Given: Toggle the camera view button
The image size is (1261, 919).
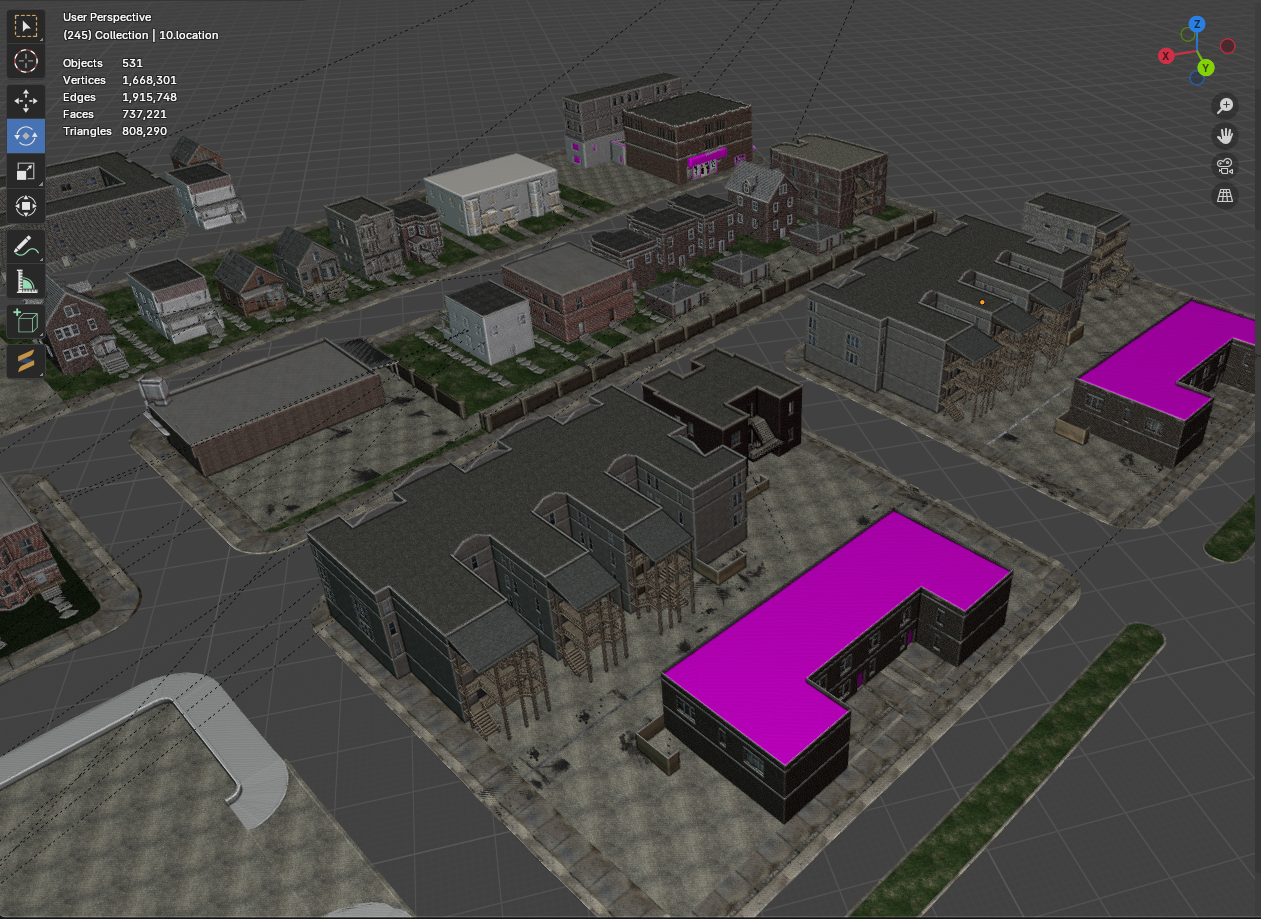Looking at the screenshot, I should point(1224,165).
